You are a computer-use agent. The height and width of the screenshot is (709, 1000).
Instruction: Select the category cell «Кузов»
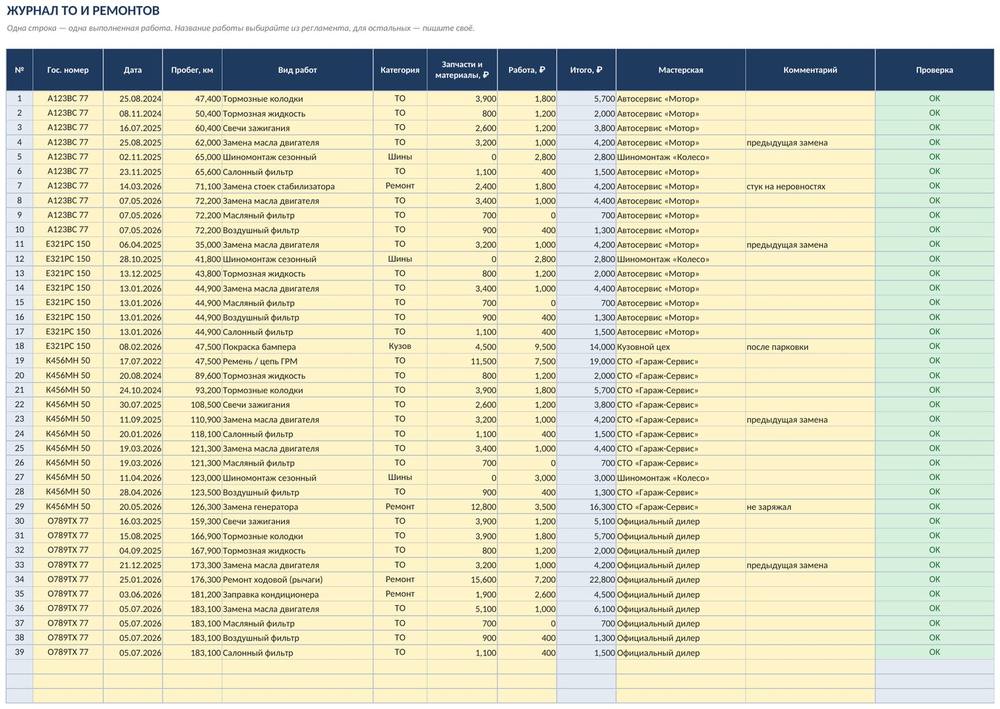point(400,346)
